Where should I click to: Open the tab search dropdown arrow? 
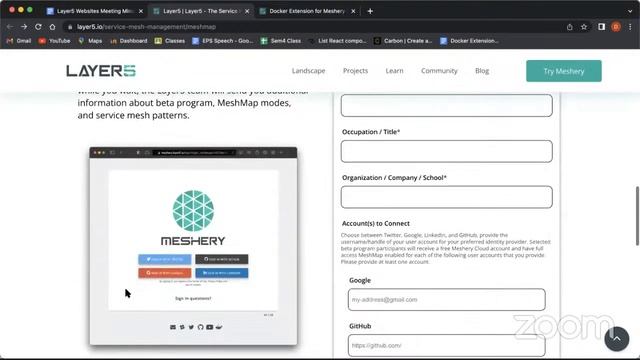point(630,11)
